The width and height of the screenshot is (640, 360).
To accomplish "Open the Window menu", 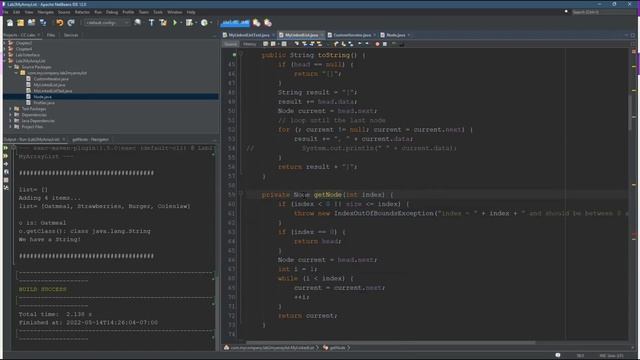I will click(175, 12).
